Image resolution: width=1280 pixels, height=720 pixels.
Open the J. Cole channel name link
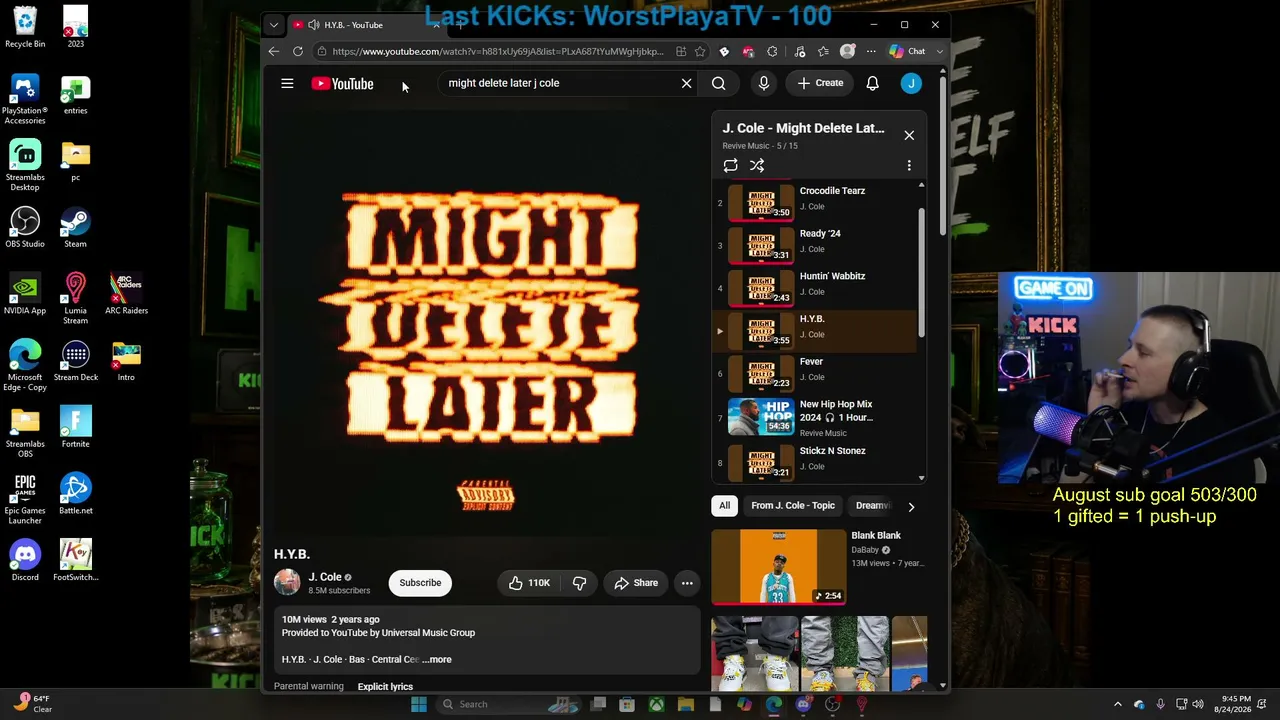325,577
